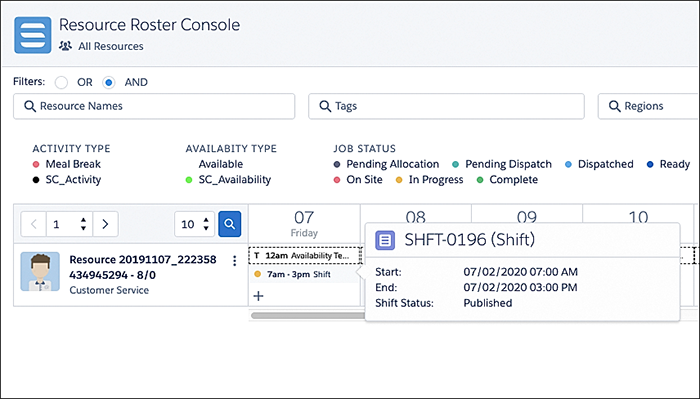Click the resource avatar thumbnail
Viewport: 700px width, 399px height.
pos(40,271)
